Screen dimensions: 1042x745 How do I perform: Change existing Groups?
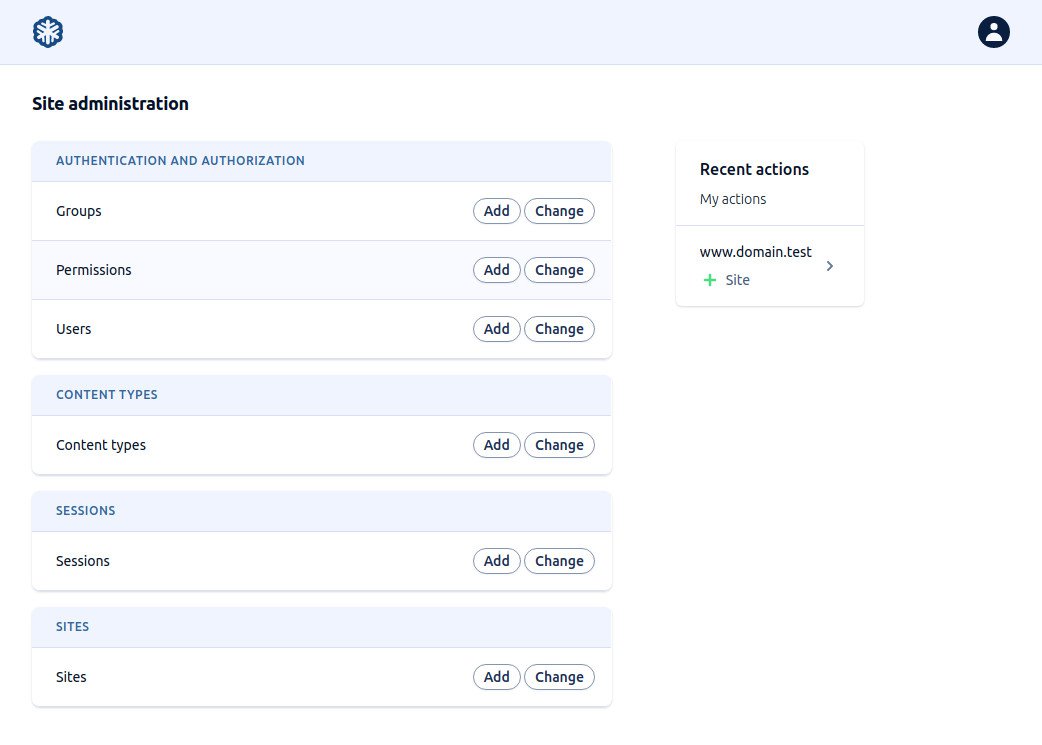pyautogui.click(x=559, y=211)
